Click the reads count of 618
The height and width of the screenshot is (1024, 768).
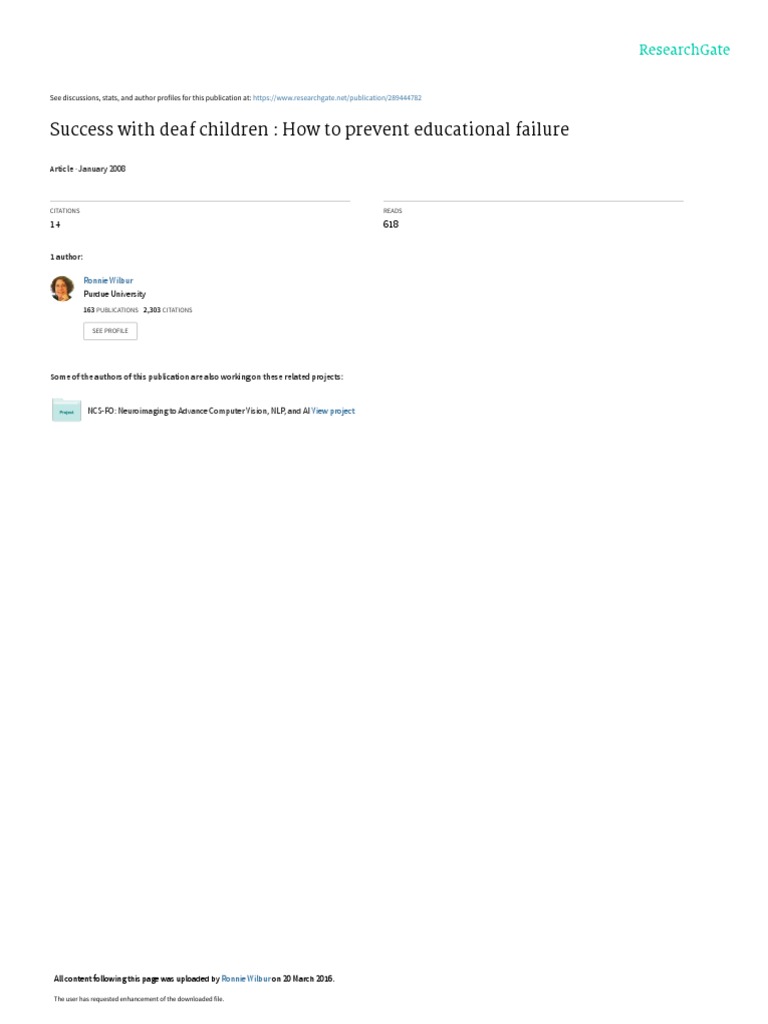pos(391,224)
